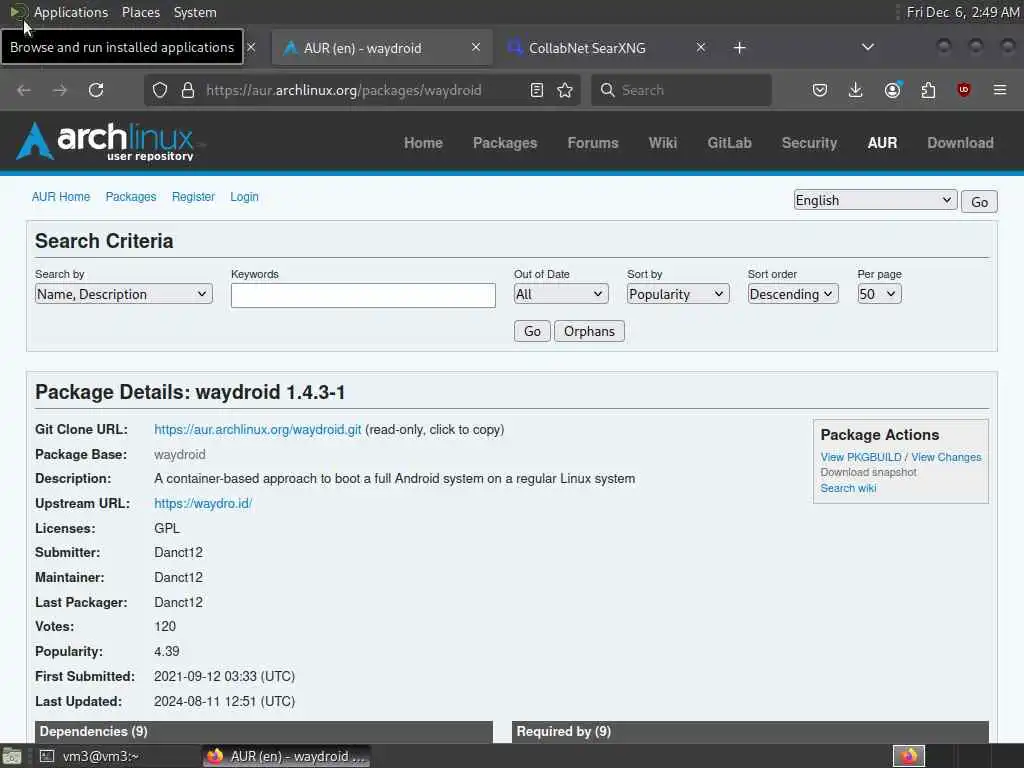Click the Register link
Screen dimensions: 1024x768
pos(193,197)
